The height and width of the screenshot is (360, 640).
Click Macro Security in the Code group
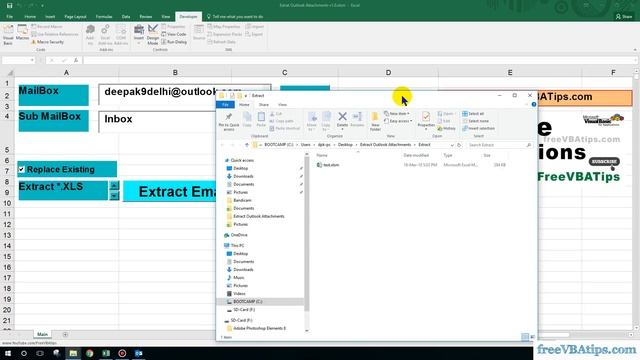[47, 42]
